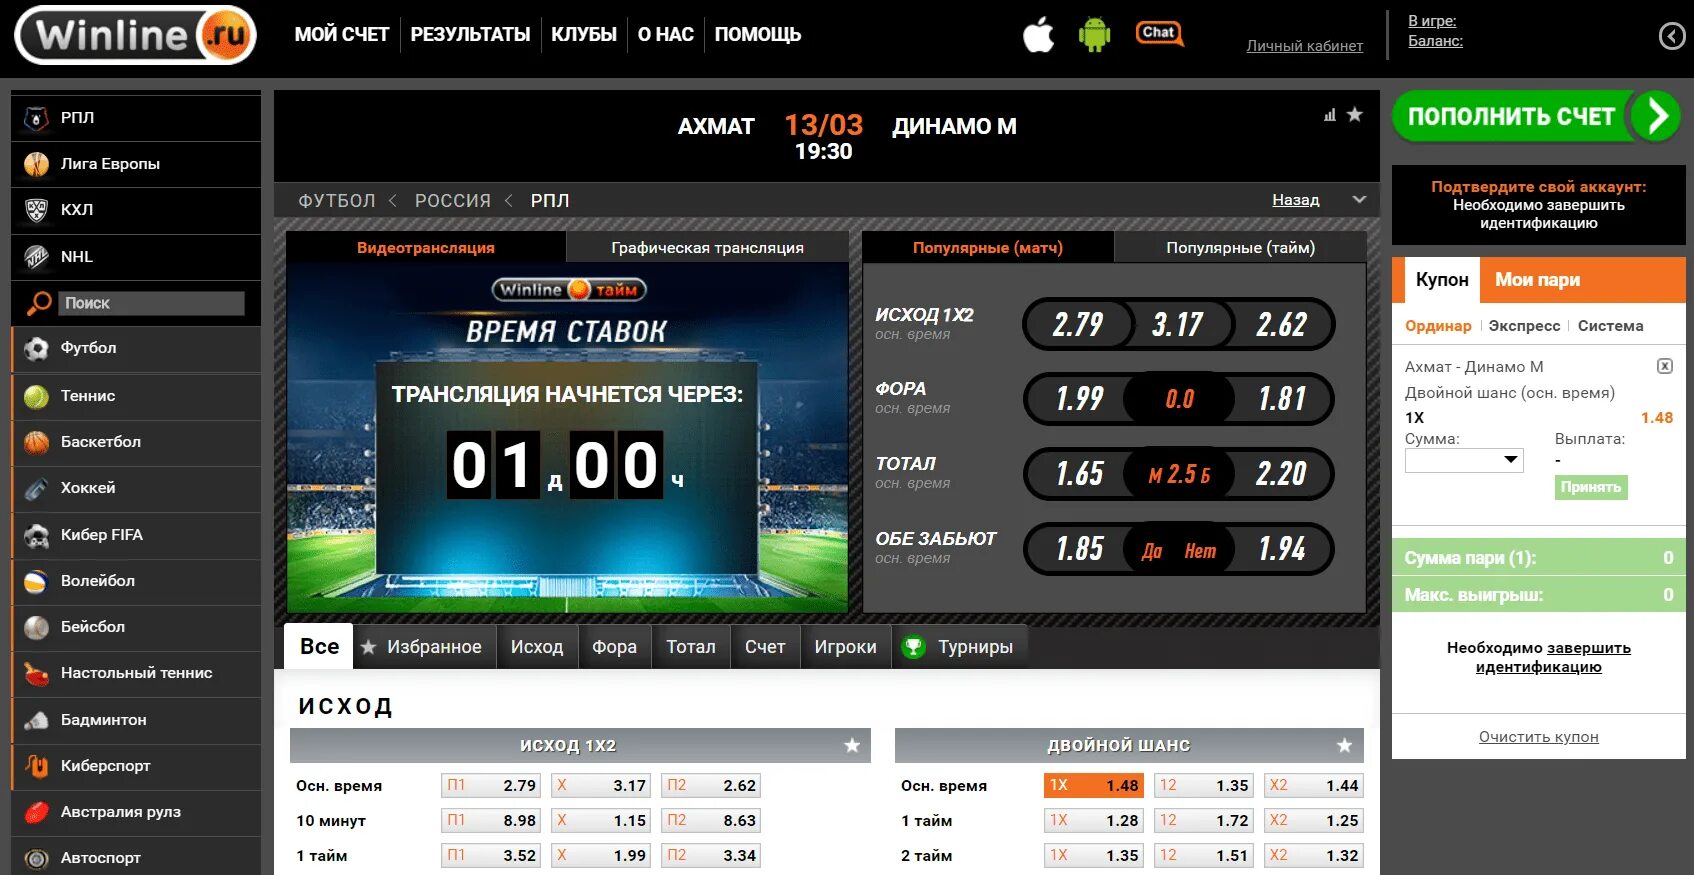Add Akhmat–Dinamo match to favorites star

pyautogui.click(x=1355, y=115)
